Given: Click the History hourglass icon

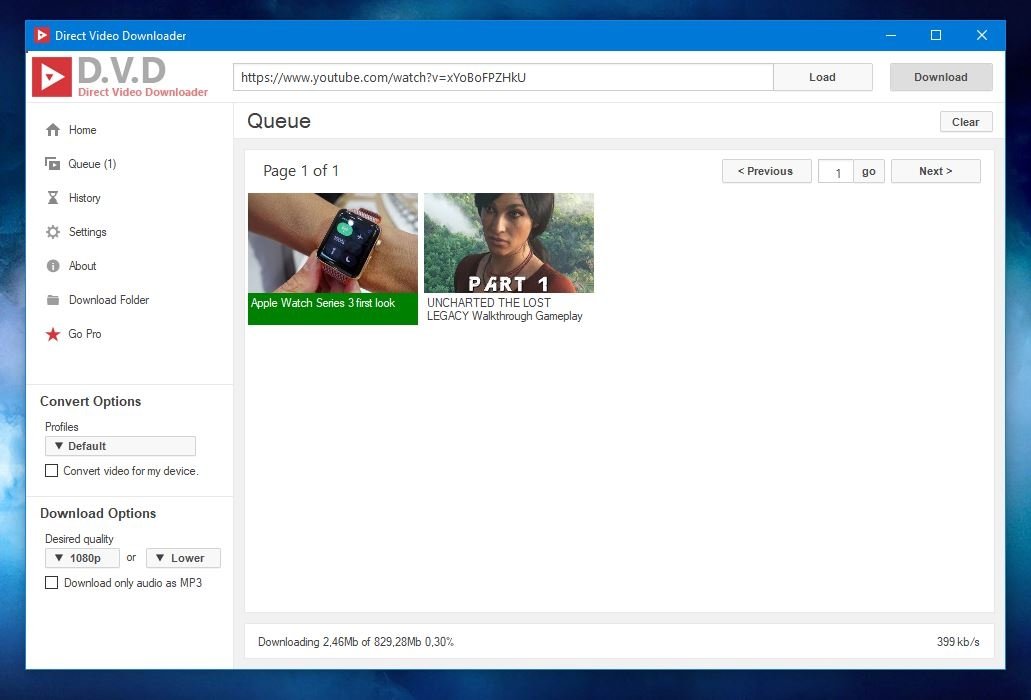Looking at the screenshot, I should [x=53, y=198].
